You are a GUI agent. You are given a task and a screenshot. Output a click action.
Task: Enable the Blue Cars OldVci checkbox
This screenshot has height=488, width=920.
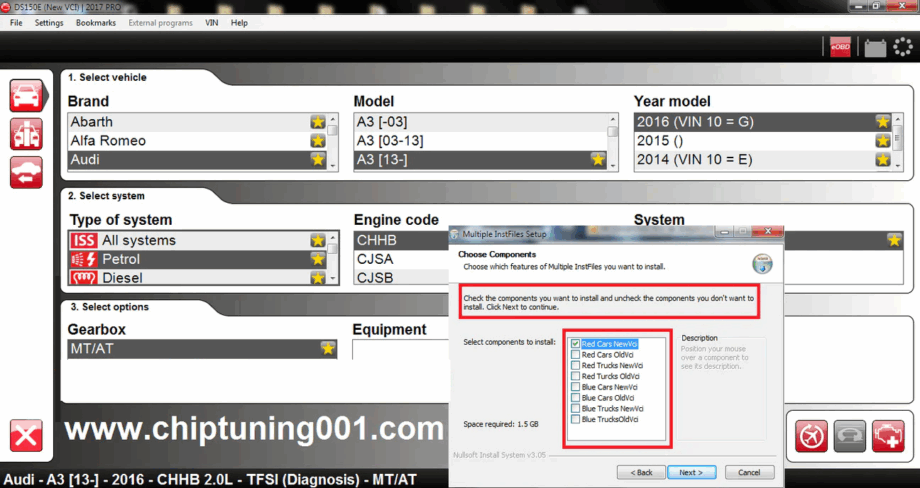point(575,398)
